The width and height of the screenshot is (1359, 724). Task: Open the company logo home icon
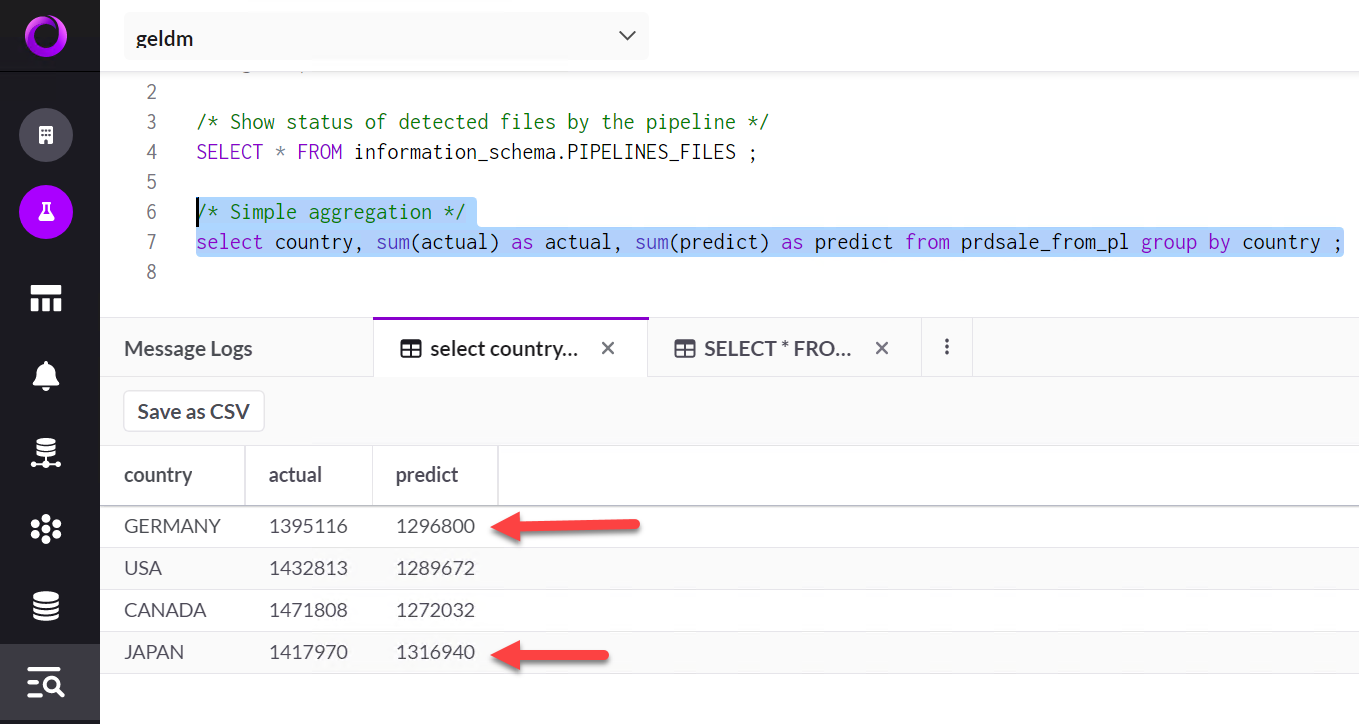pos(45,35)
